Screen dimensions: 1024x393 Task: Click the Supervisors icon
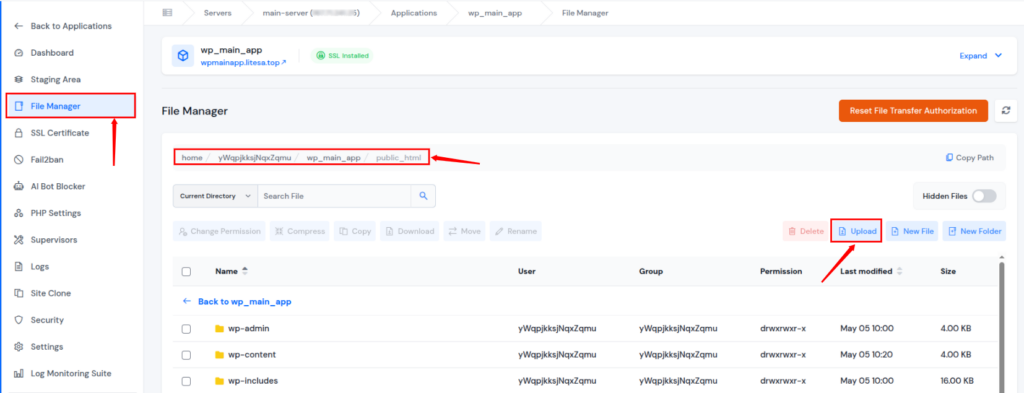[18, 240]
